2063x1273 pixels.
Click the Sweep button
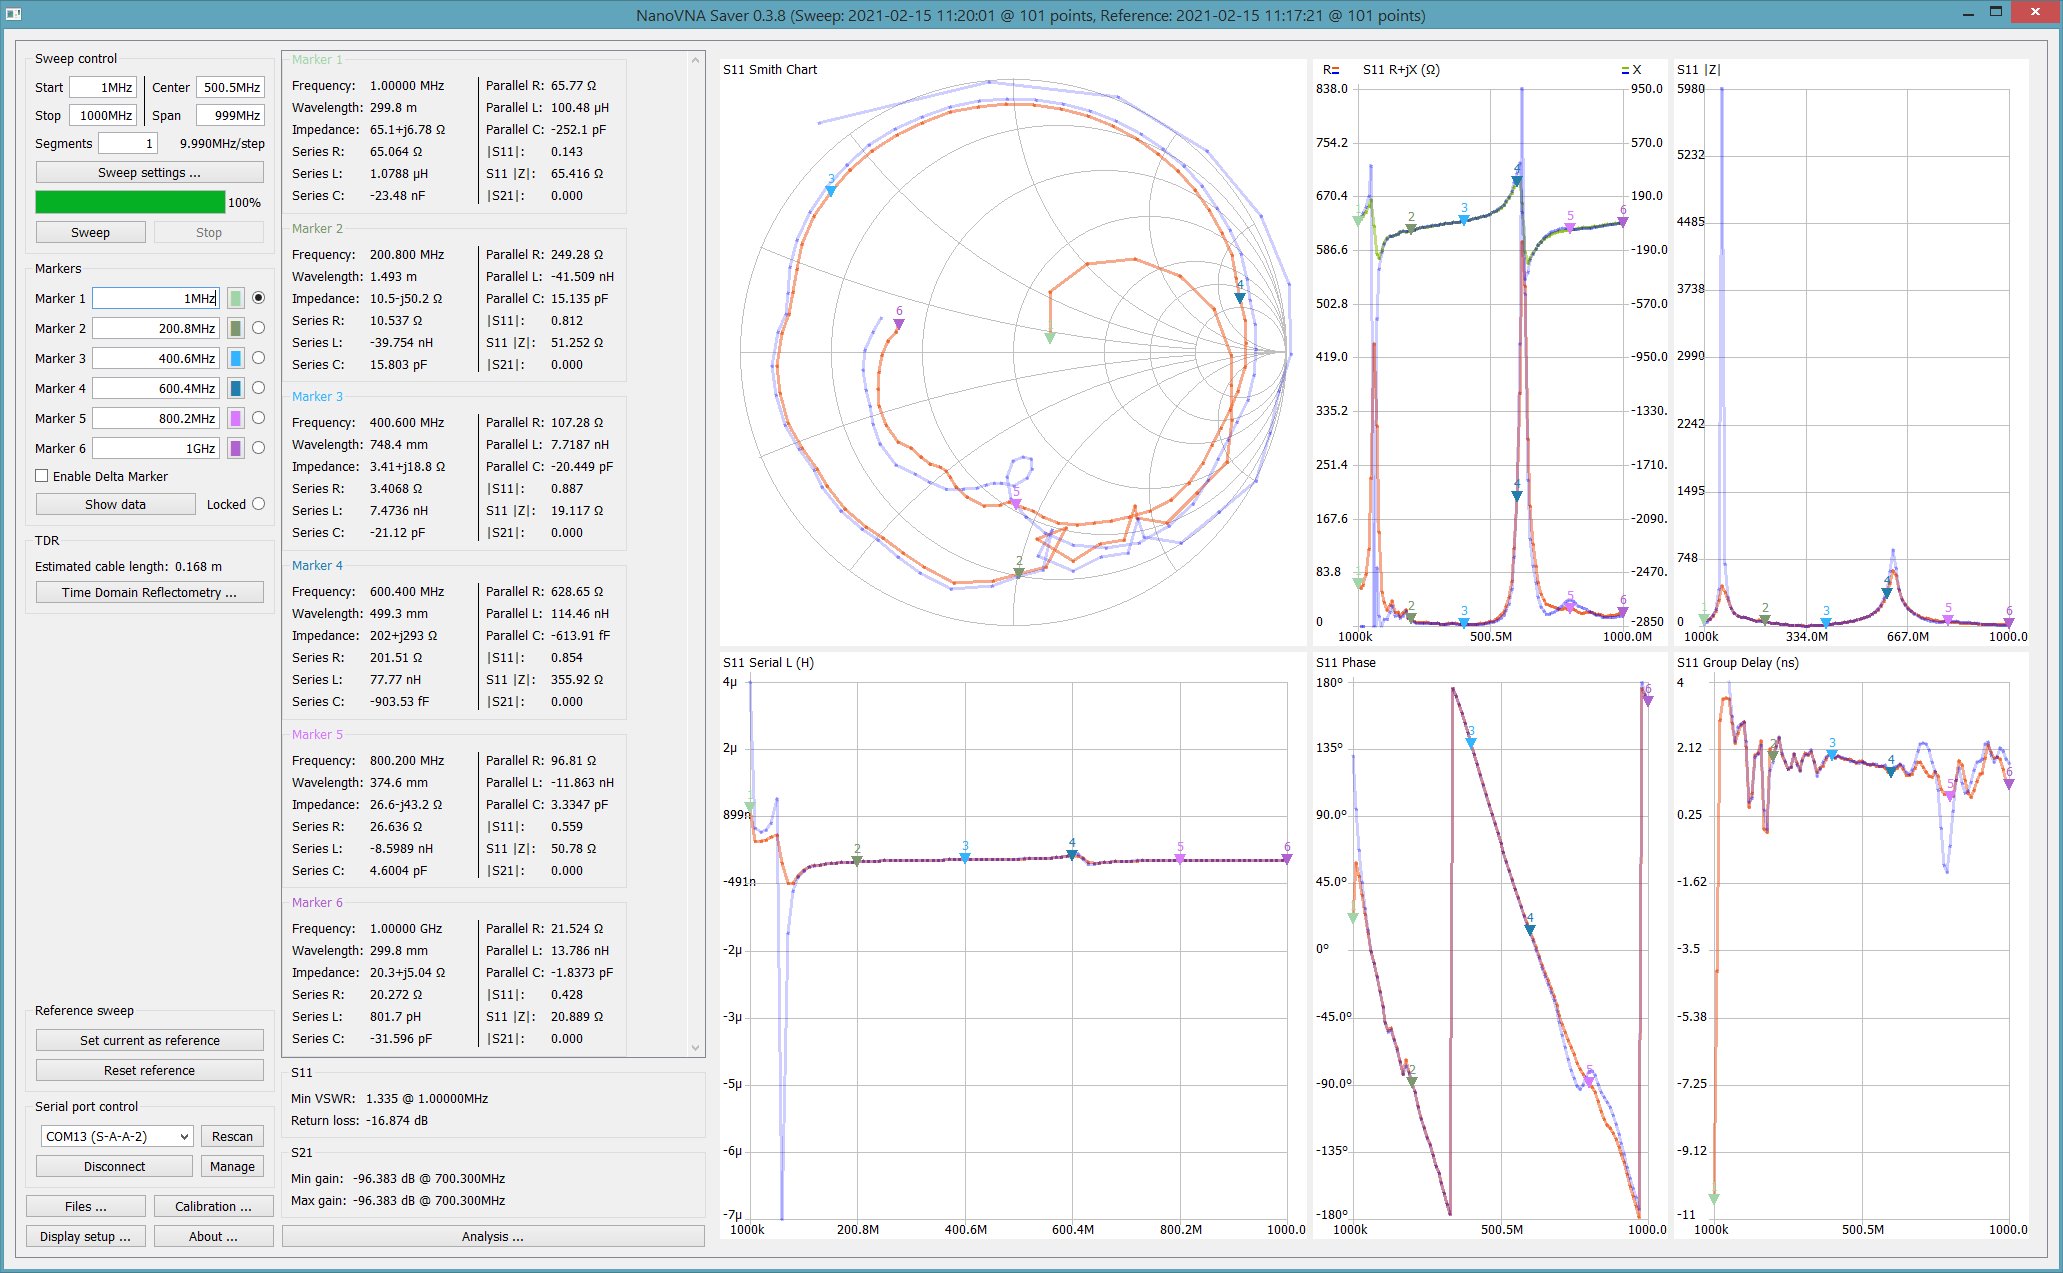(90, 232)
